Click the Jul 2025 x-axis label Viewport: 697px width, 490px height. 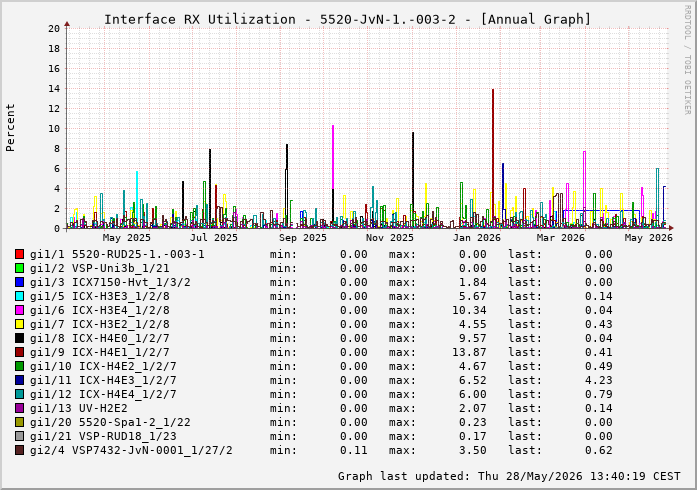point(214,238)
